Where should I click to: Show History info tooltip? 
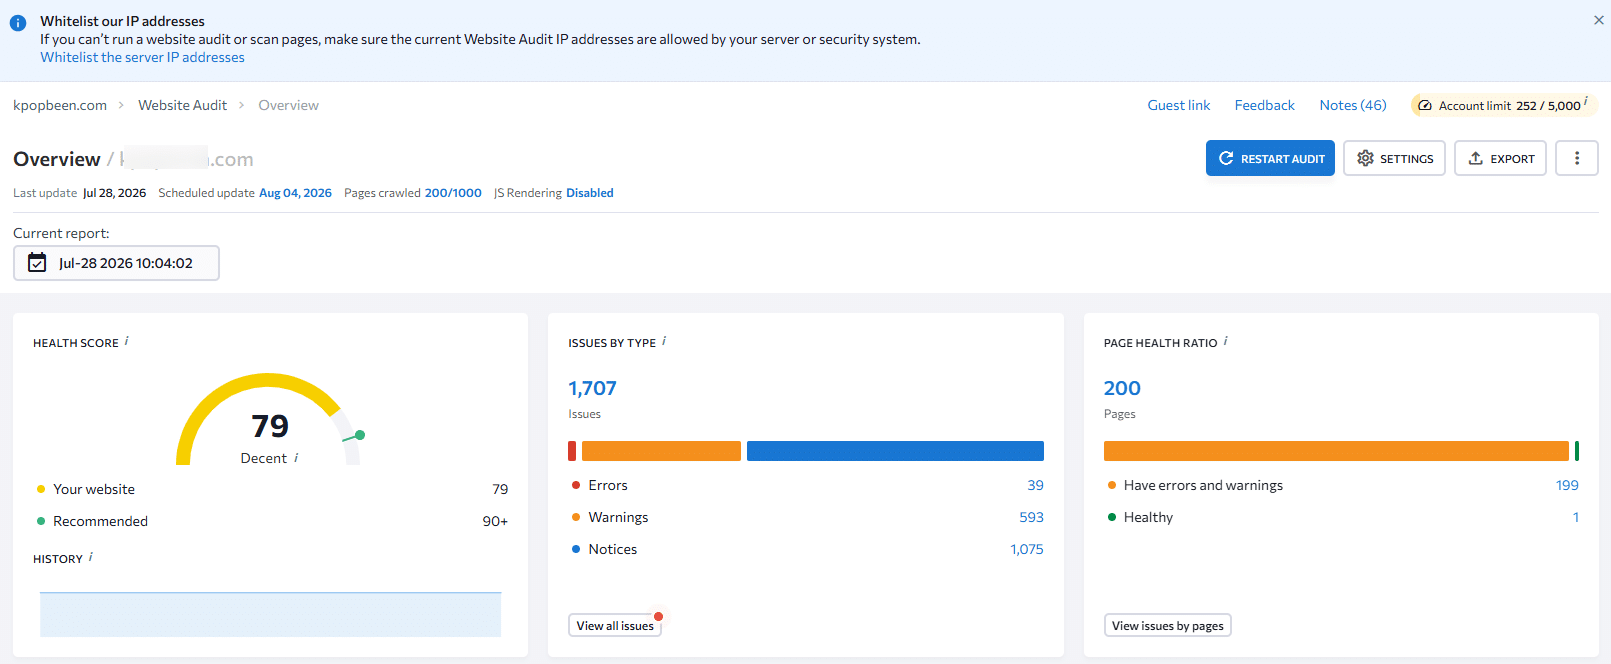click(x=90, y=557)
